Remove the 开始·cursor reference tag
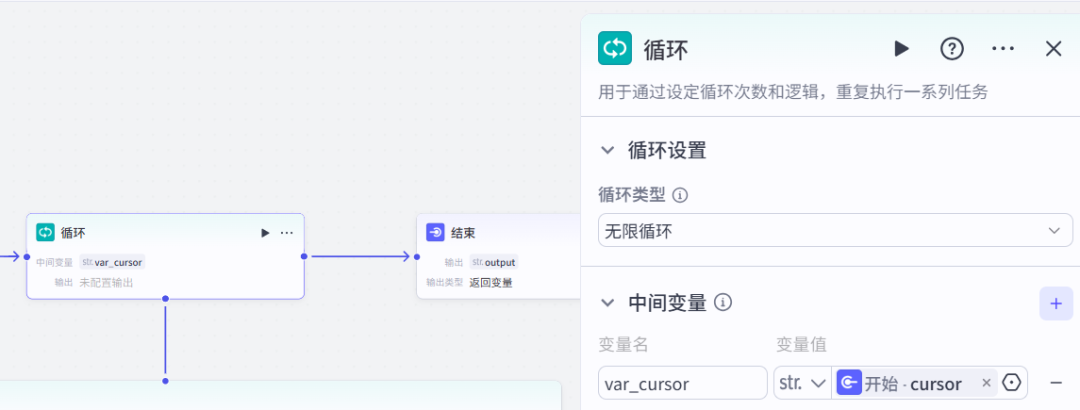1080x410 pixels. click(x=986, y=383)
